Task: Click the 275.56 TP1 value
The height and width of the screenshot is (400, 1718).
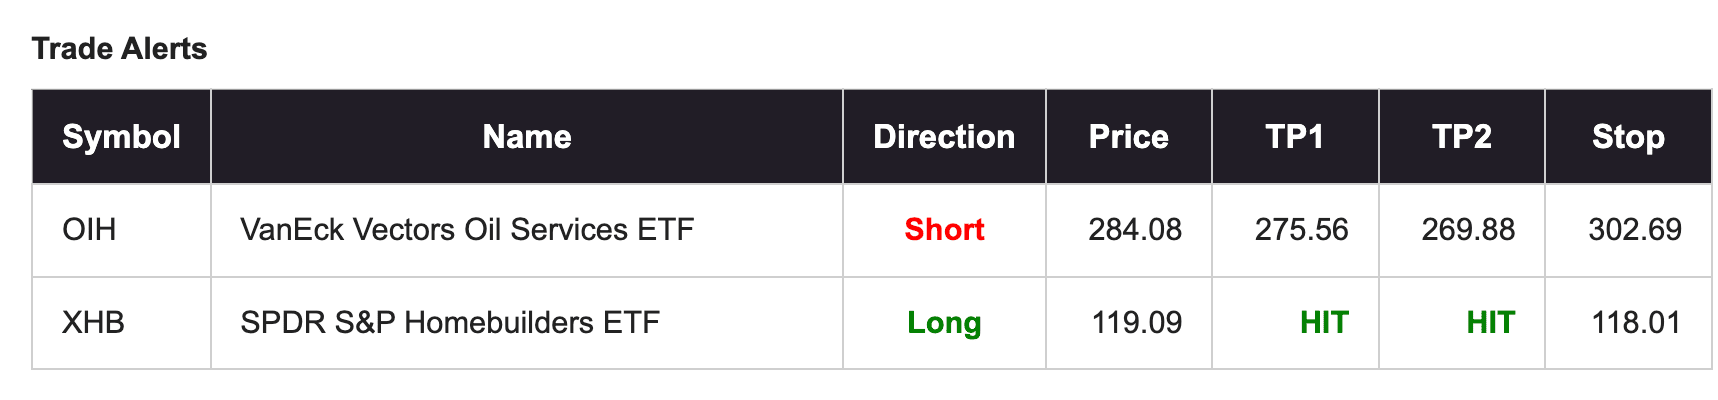Action: click(x=1301, y=230)
